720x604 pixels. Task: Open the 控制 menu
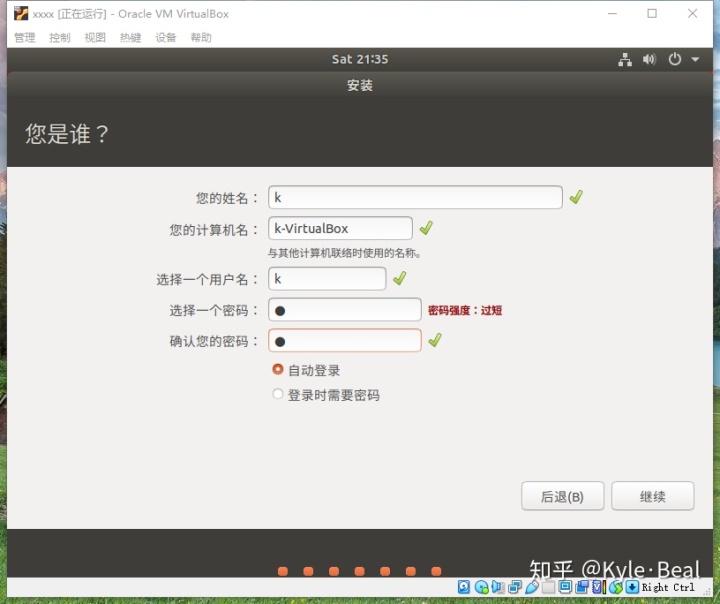point(60,37)
